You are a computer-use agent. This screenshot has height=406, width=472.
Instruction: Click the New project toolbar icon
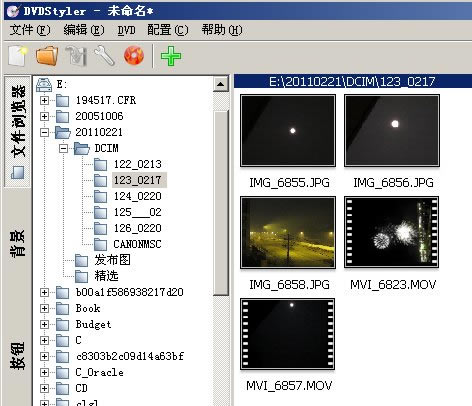pyautogui.click(x=17, y=56)
